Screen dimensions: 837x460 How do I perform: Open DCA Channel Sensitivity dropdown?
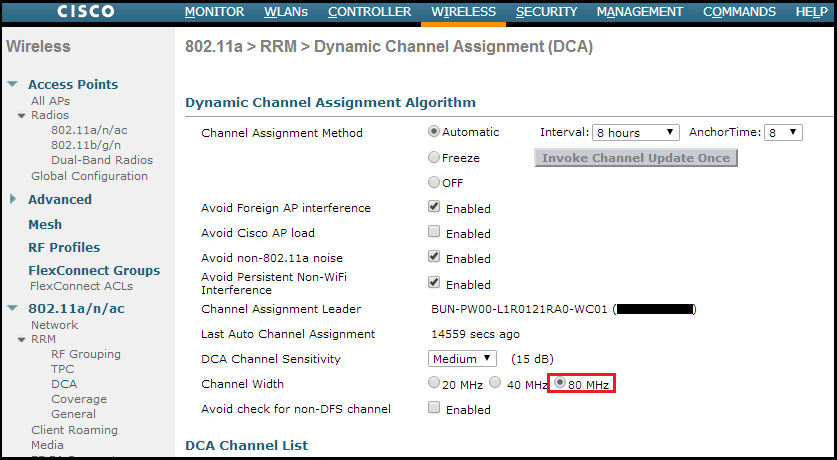pyautogui.click(x=462, y=358)
